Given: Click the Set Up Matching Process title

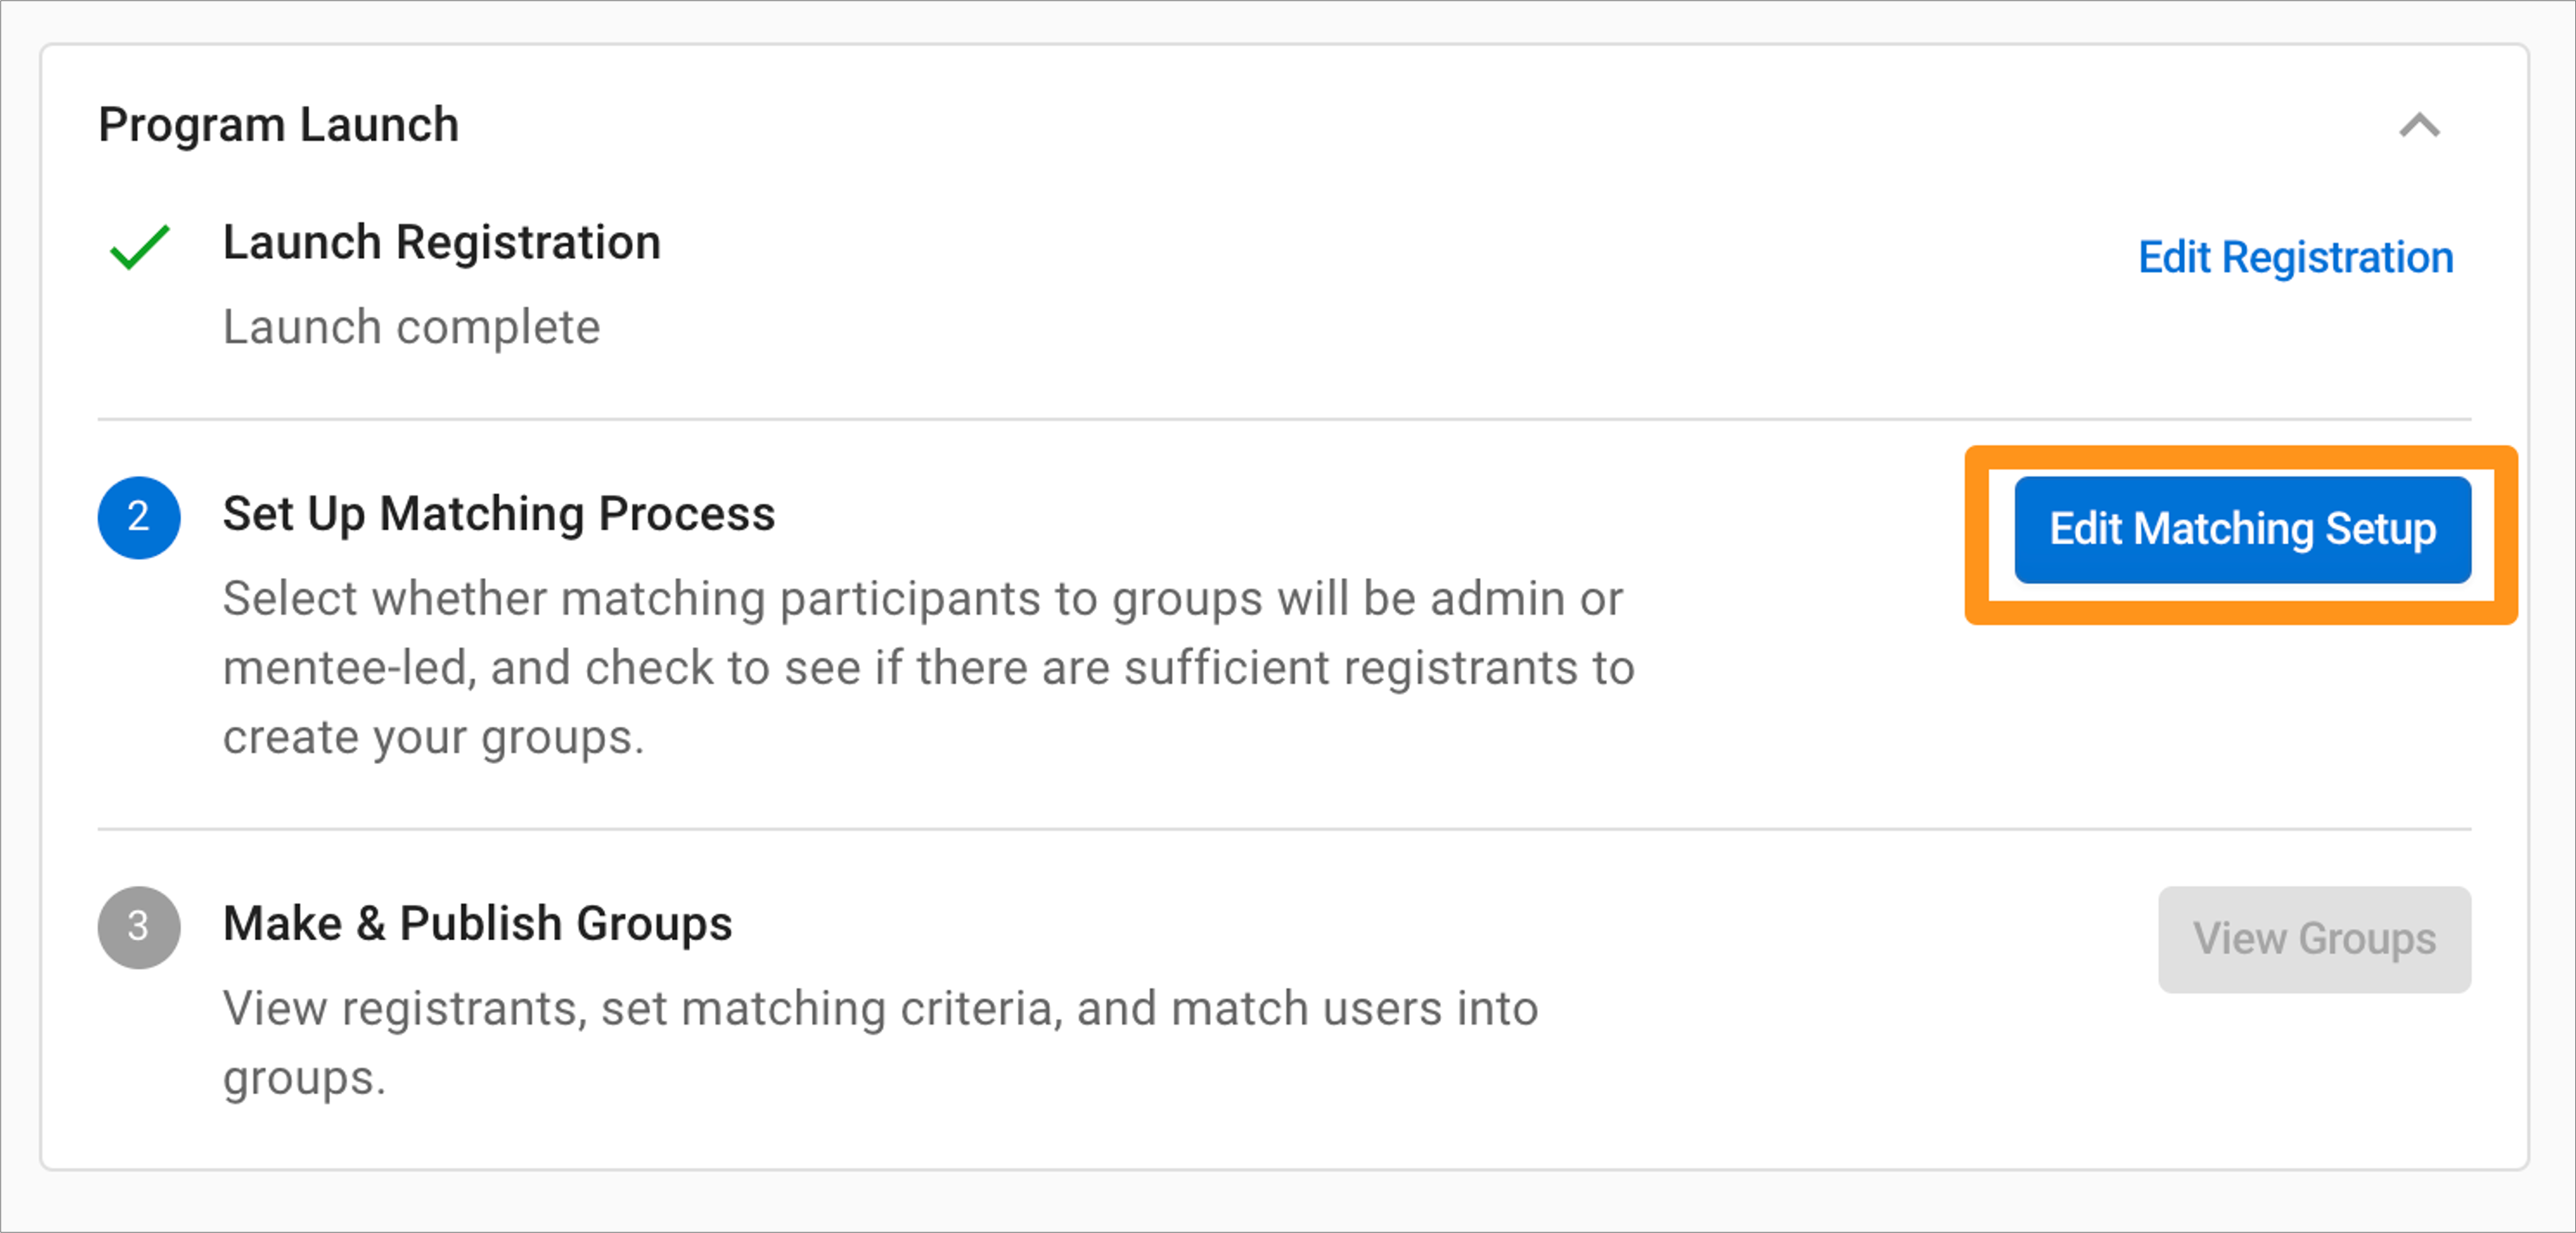Looking at the screenshot, I should coord(498,514).
